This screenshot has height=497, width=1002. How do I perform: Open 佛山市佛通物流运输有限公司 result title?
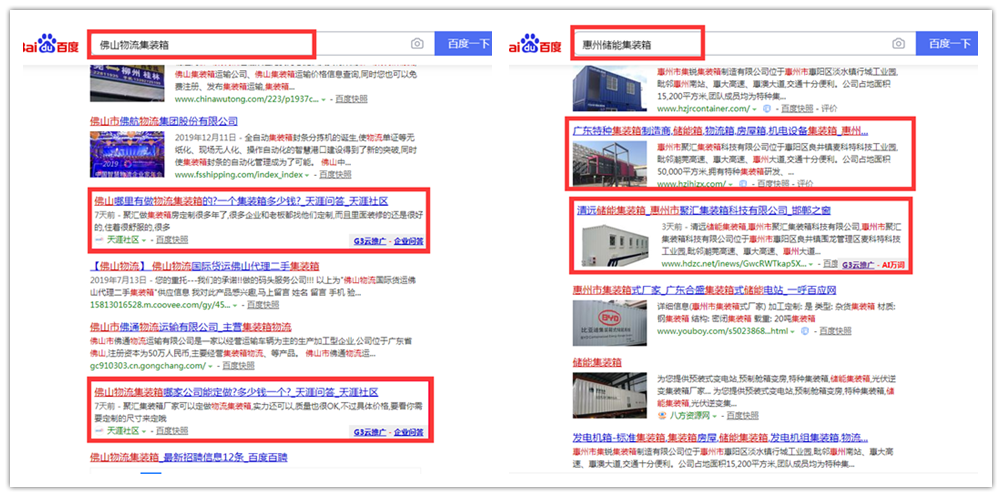(190, 326)
